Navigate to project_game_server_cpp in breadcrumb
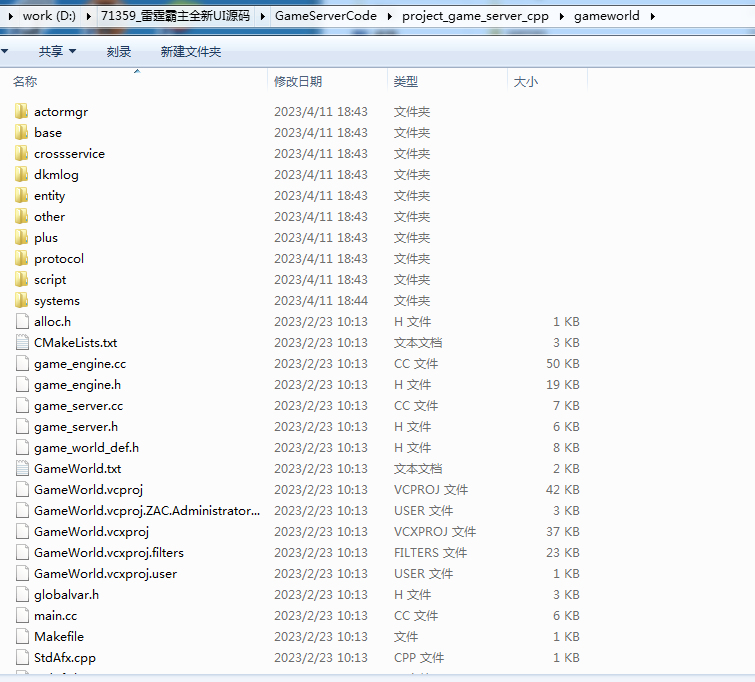 [475, 16]
